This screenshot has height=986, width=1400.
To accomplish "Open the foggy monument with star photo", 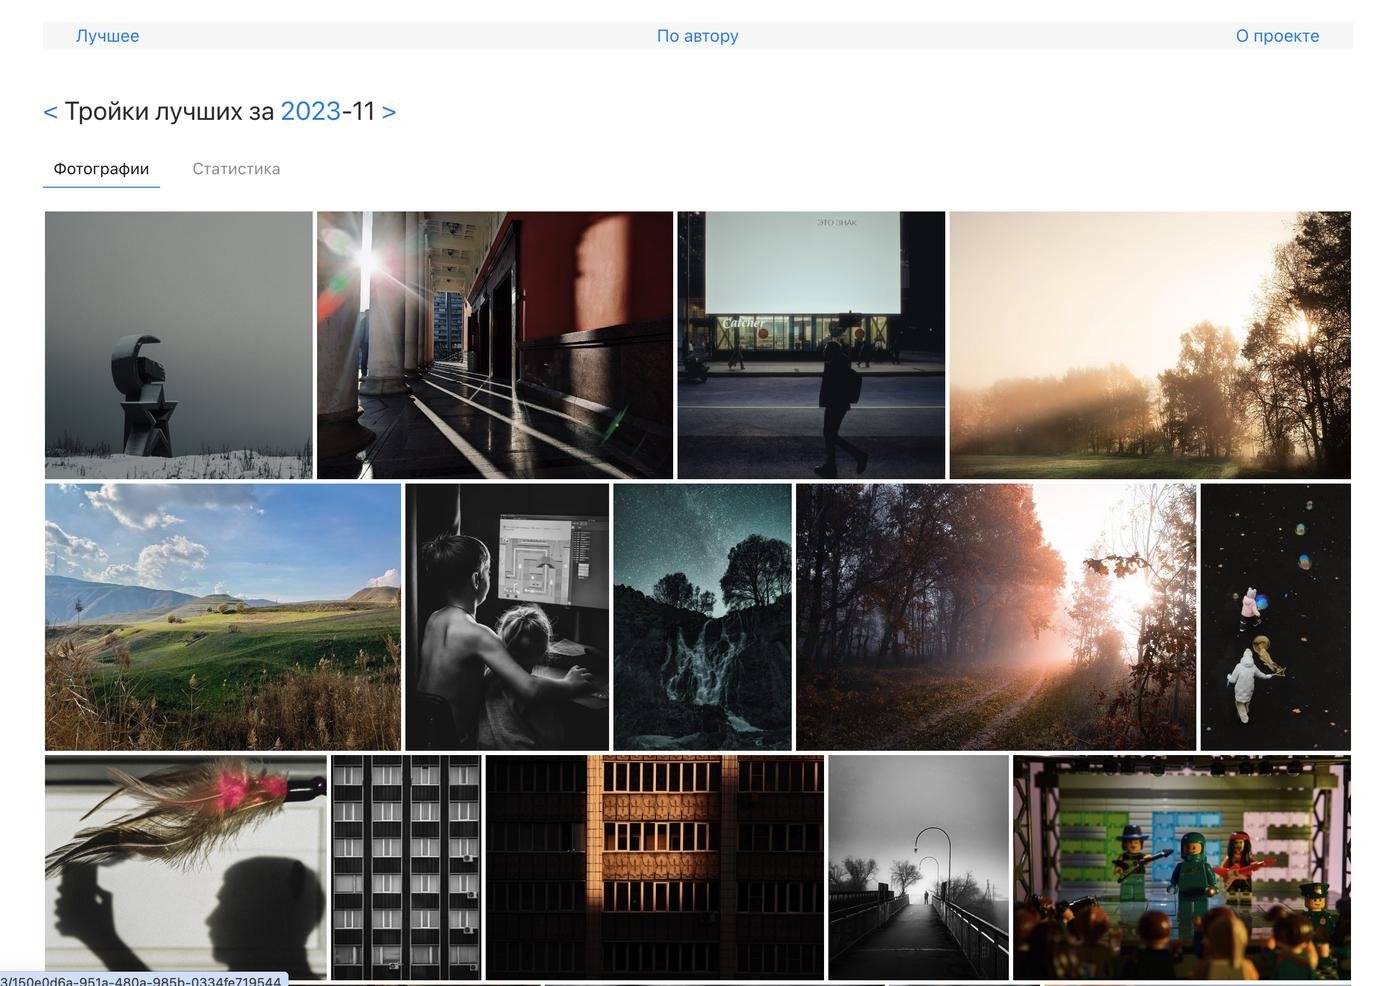I will pos(178,345).
